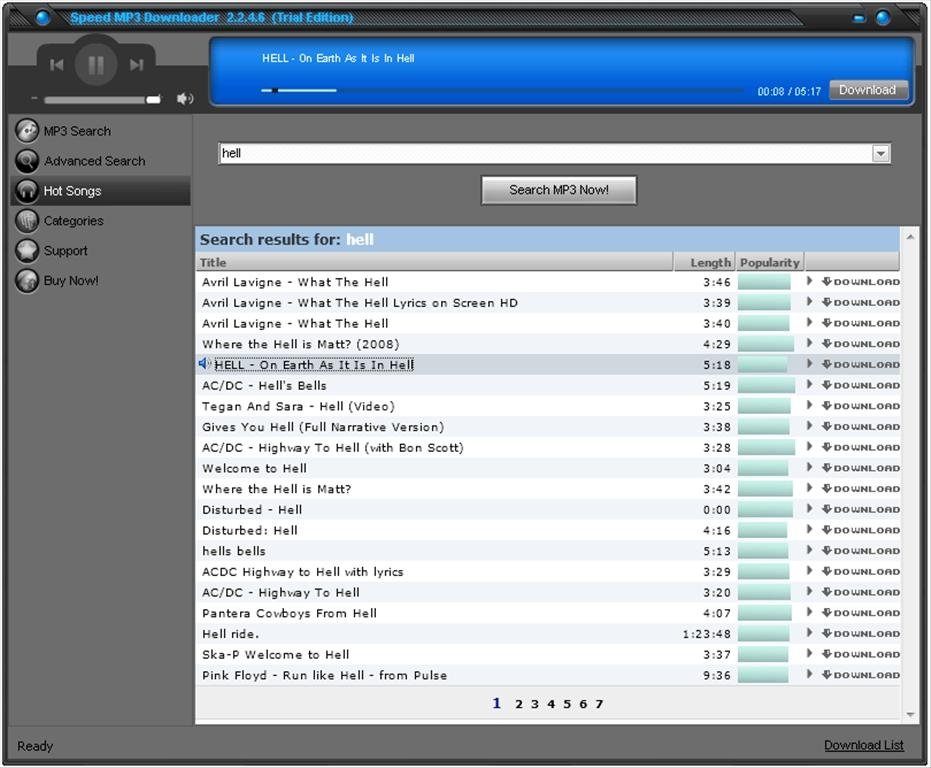
Task: Open the Support section
Action: pyautogui.click(x=65, y=251)
